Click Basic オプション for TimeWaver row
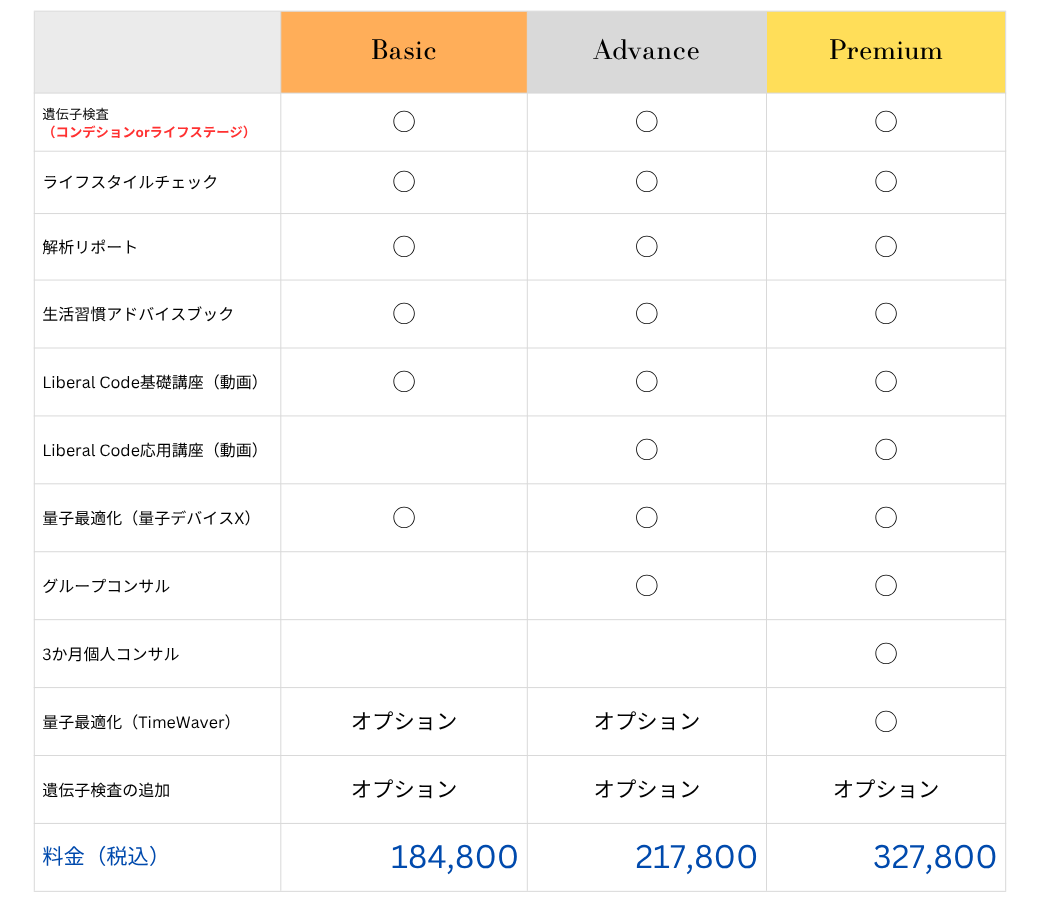This screenshot has height=900, width=1040. (404, 721)
